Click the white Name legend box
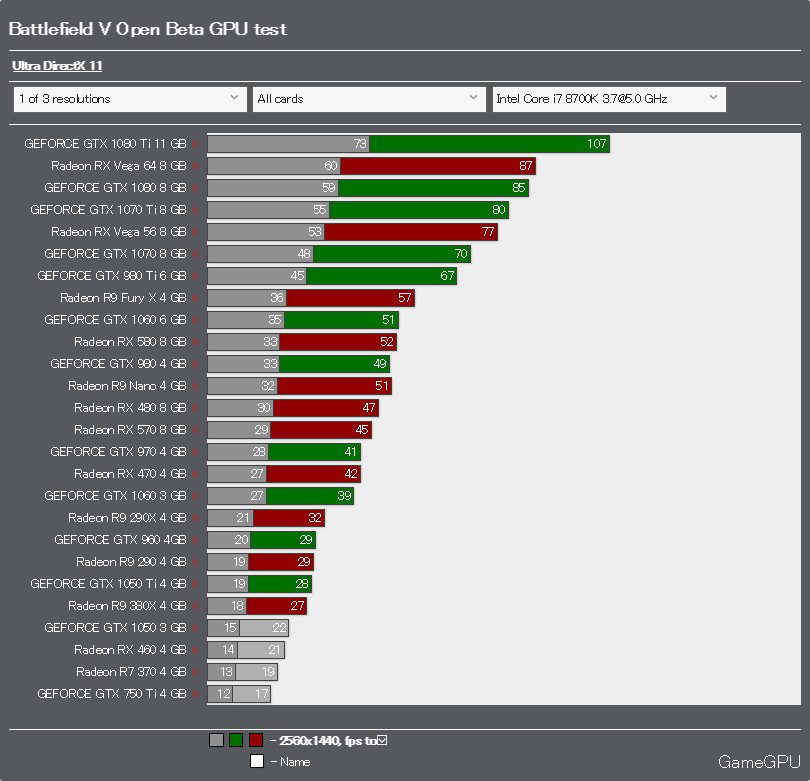Image resolution: width=810 pixels, height=781 pixels. (x=257, y=761)
